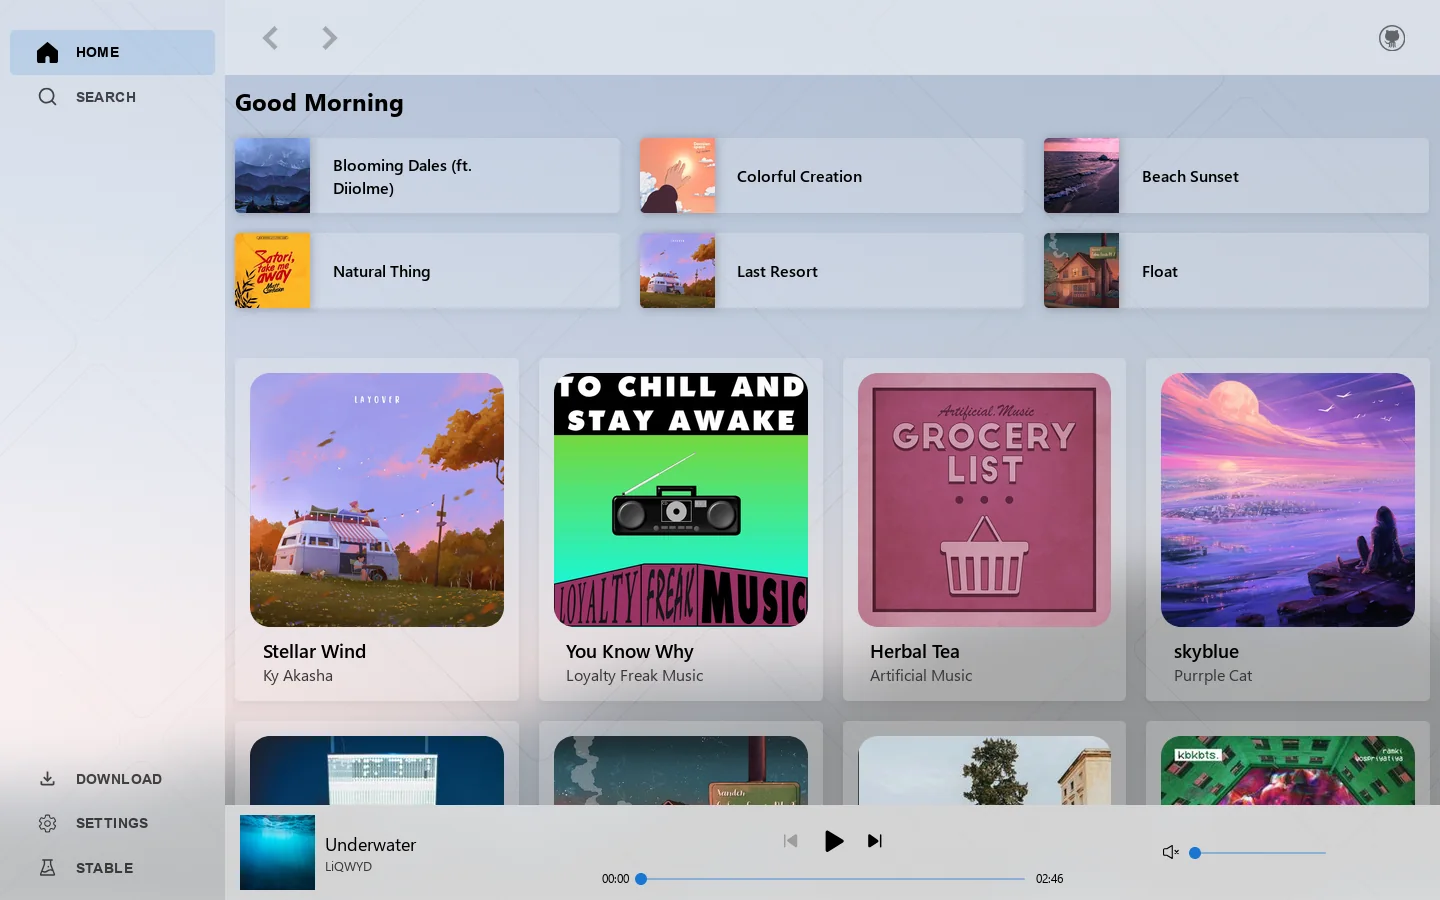Click the Underwater now-playing cover art
Viewport: 1440px width, 900px height.
[277, 853]
